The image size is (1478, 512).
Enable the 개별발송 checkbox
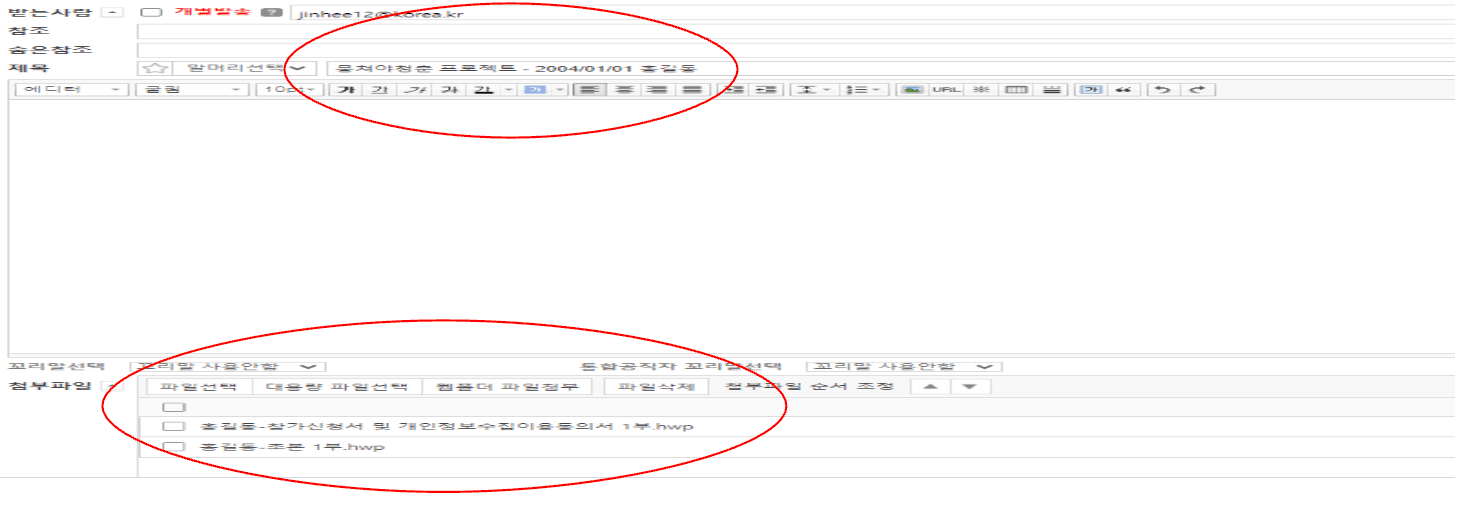(x=151, y=14)
